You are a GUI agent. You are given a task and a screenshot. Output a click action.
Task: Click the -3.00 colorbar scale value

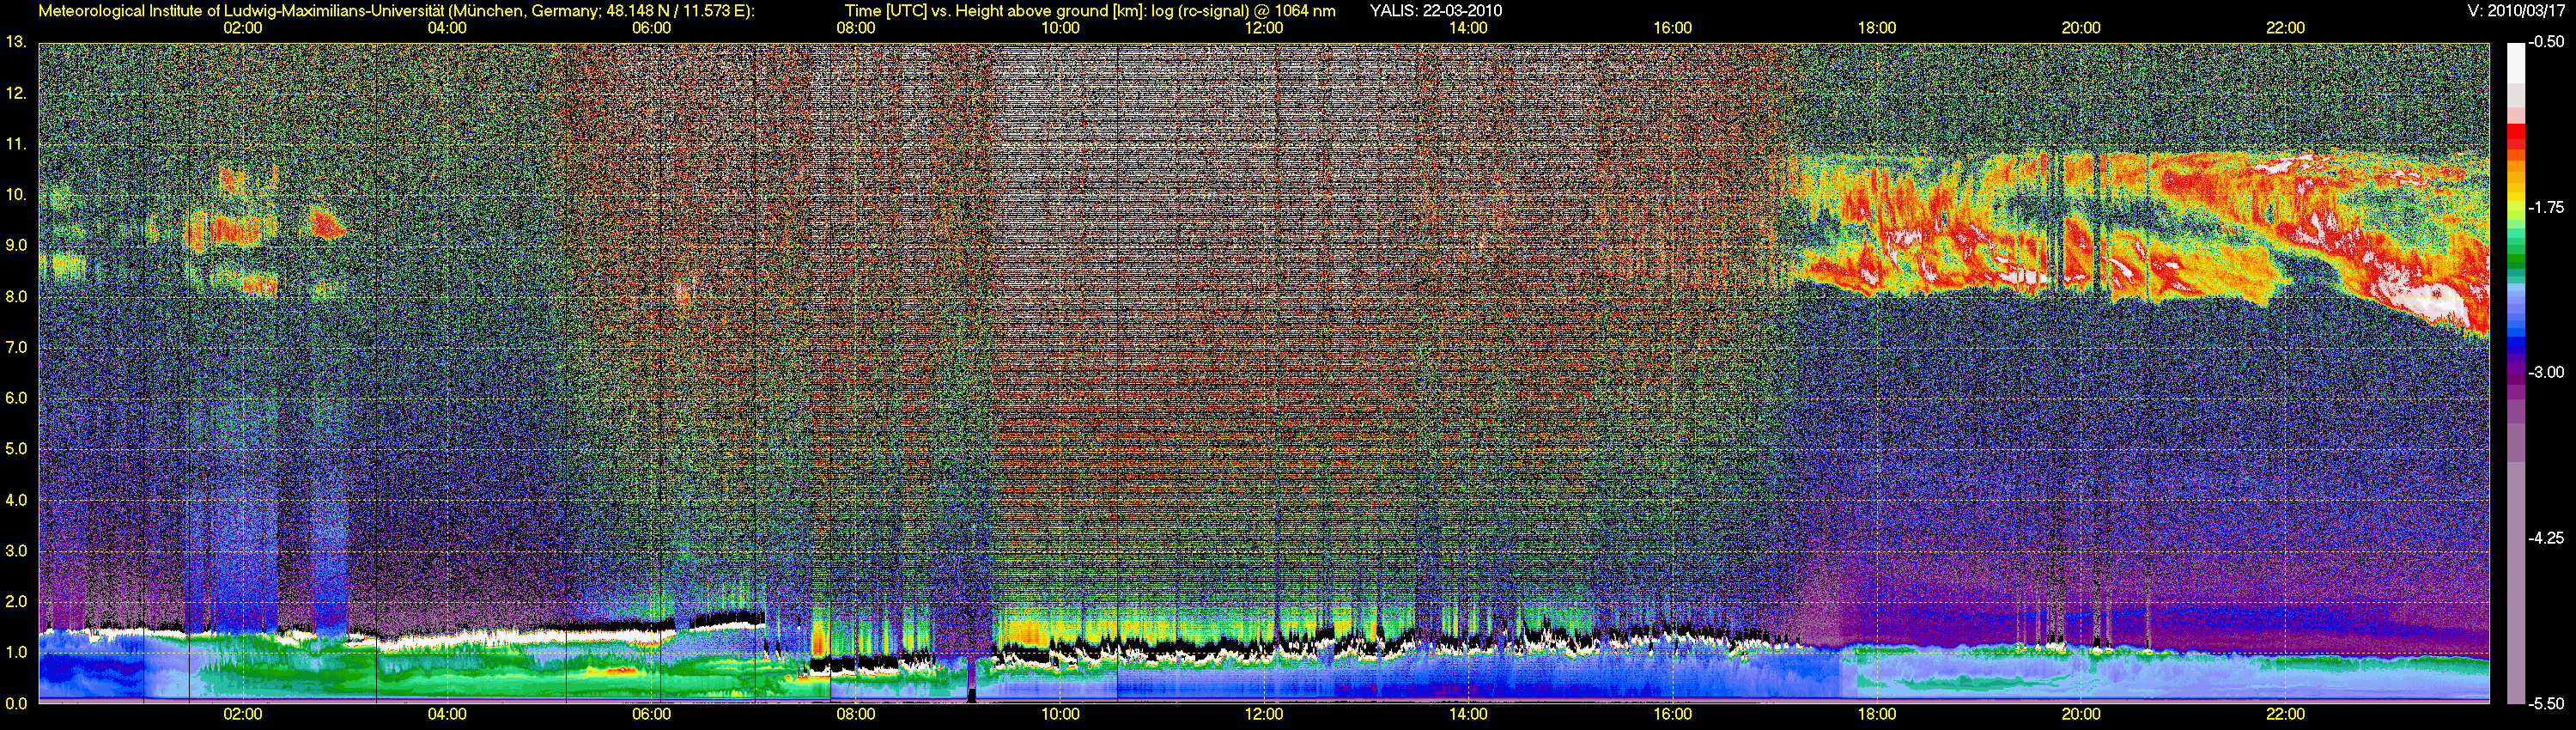point(2547,373)
